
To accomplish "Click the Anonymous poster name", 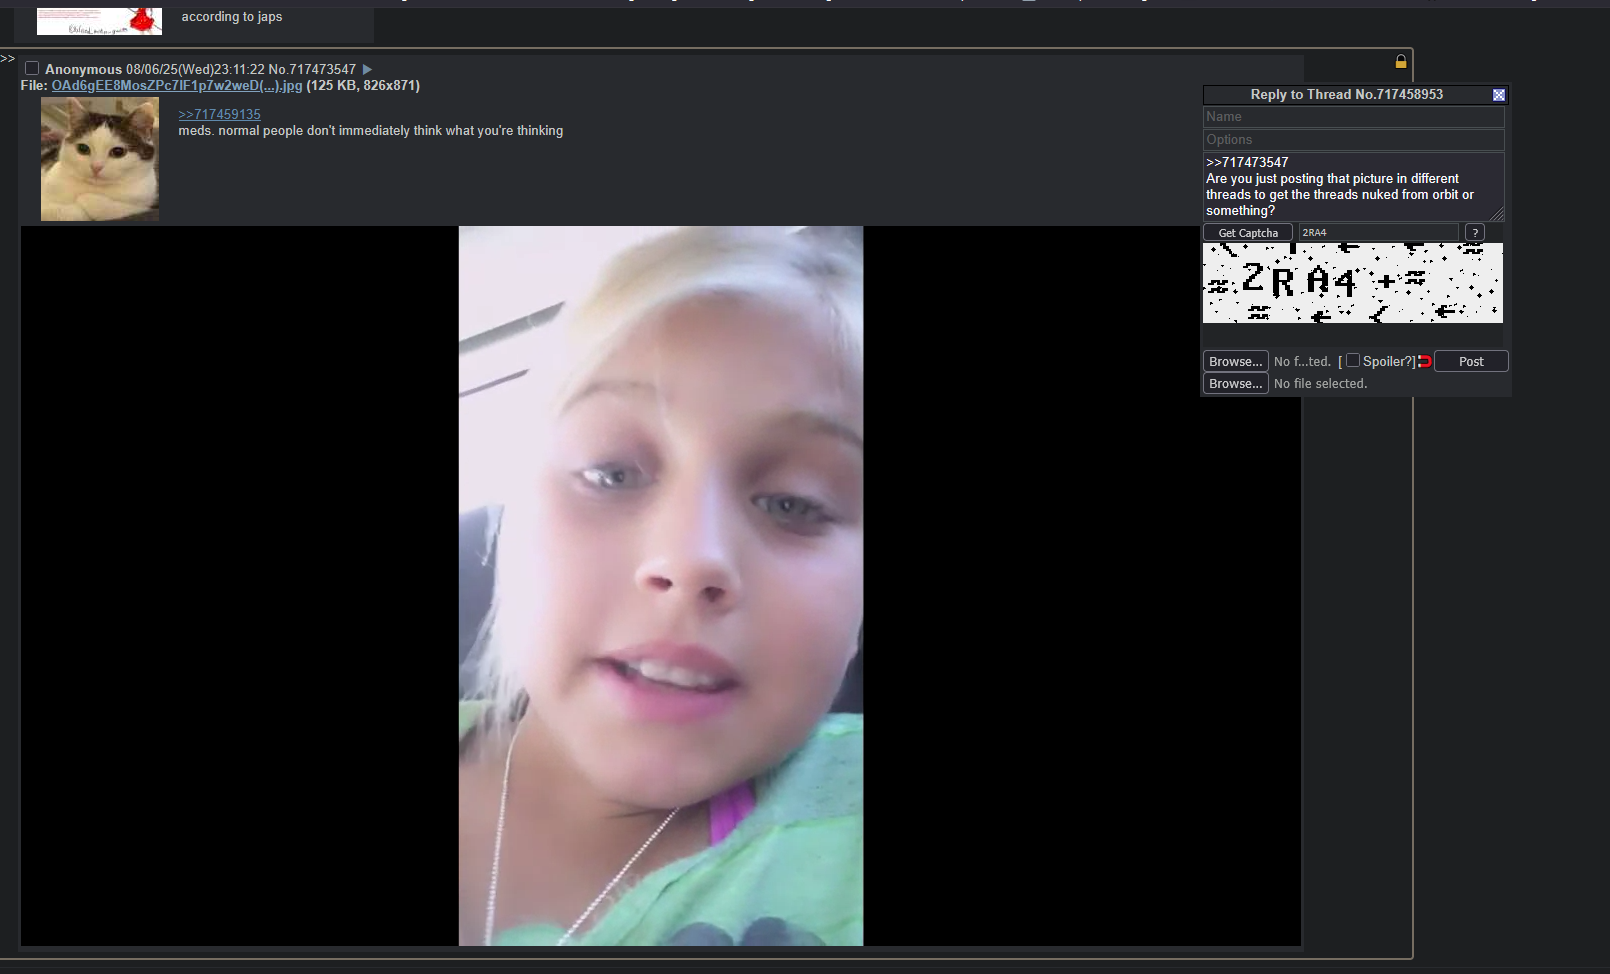I will click(83, 70).
